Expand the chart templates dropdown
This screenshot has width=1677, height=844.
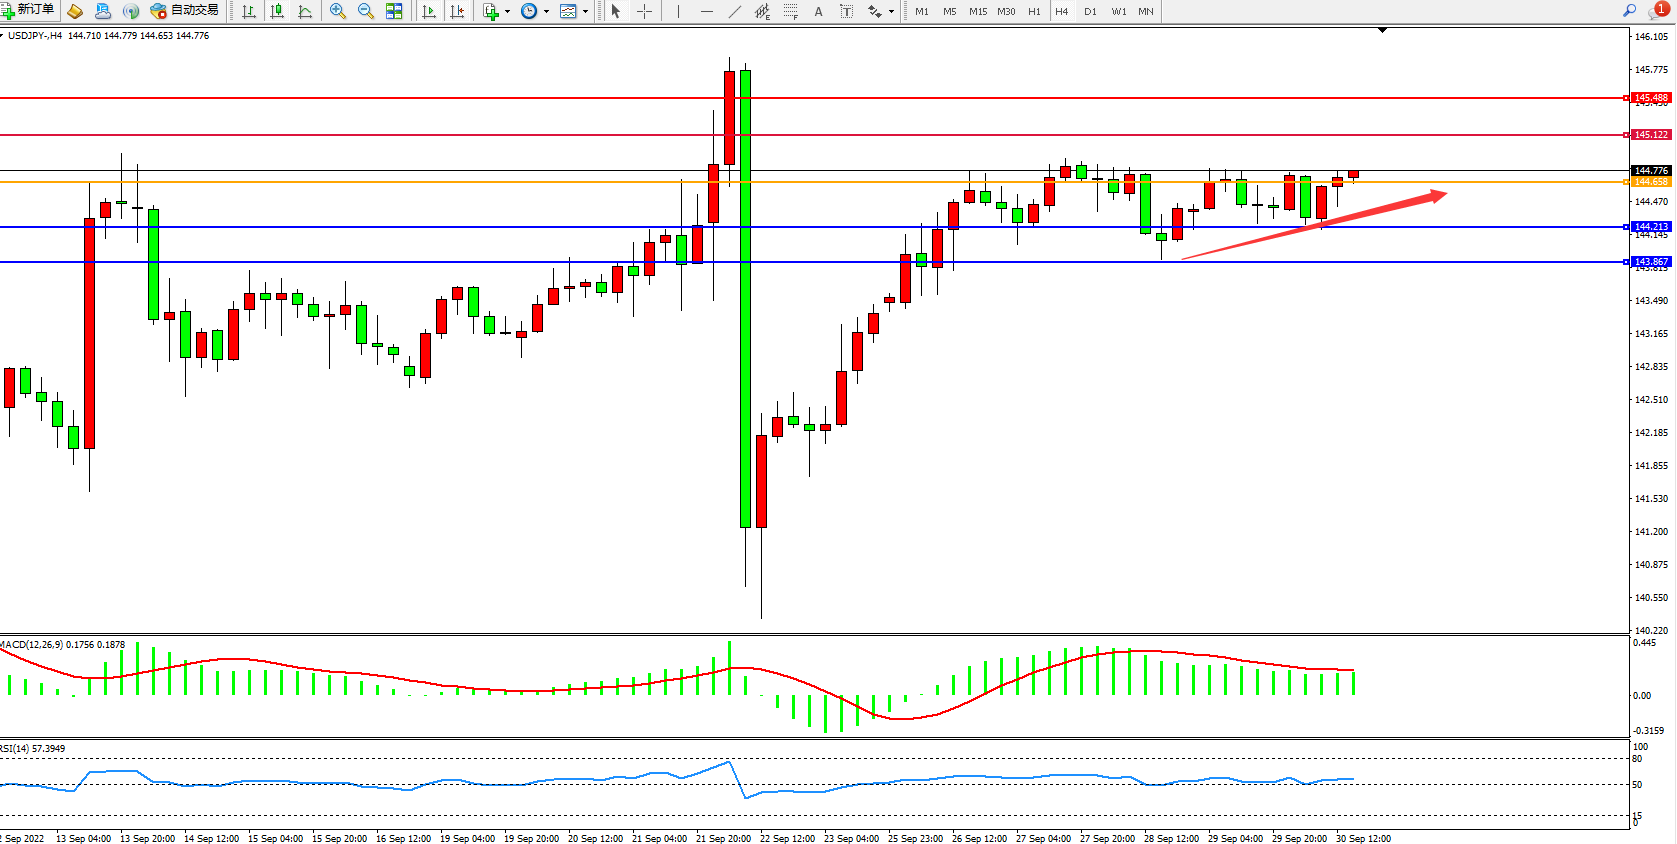[x=585, y=12]
